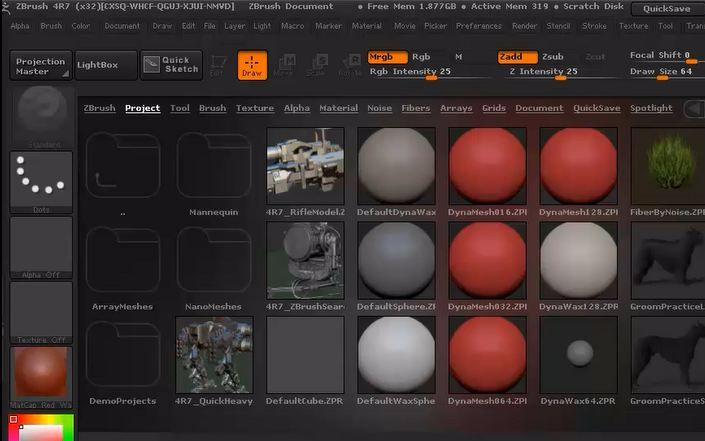Image resolution: width=705 pixels, height=441 pixels.
Task: Open the Document menu
Action: (122, 26)
